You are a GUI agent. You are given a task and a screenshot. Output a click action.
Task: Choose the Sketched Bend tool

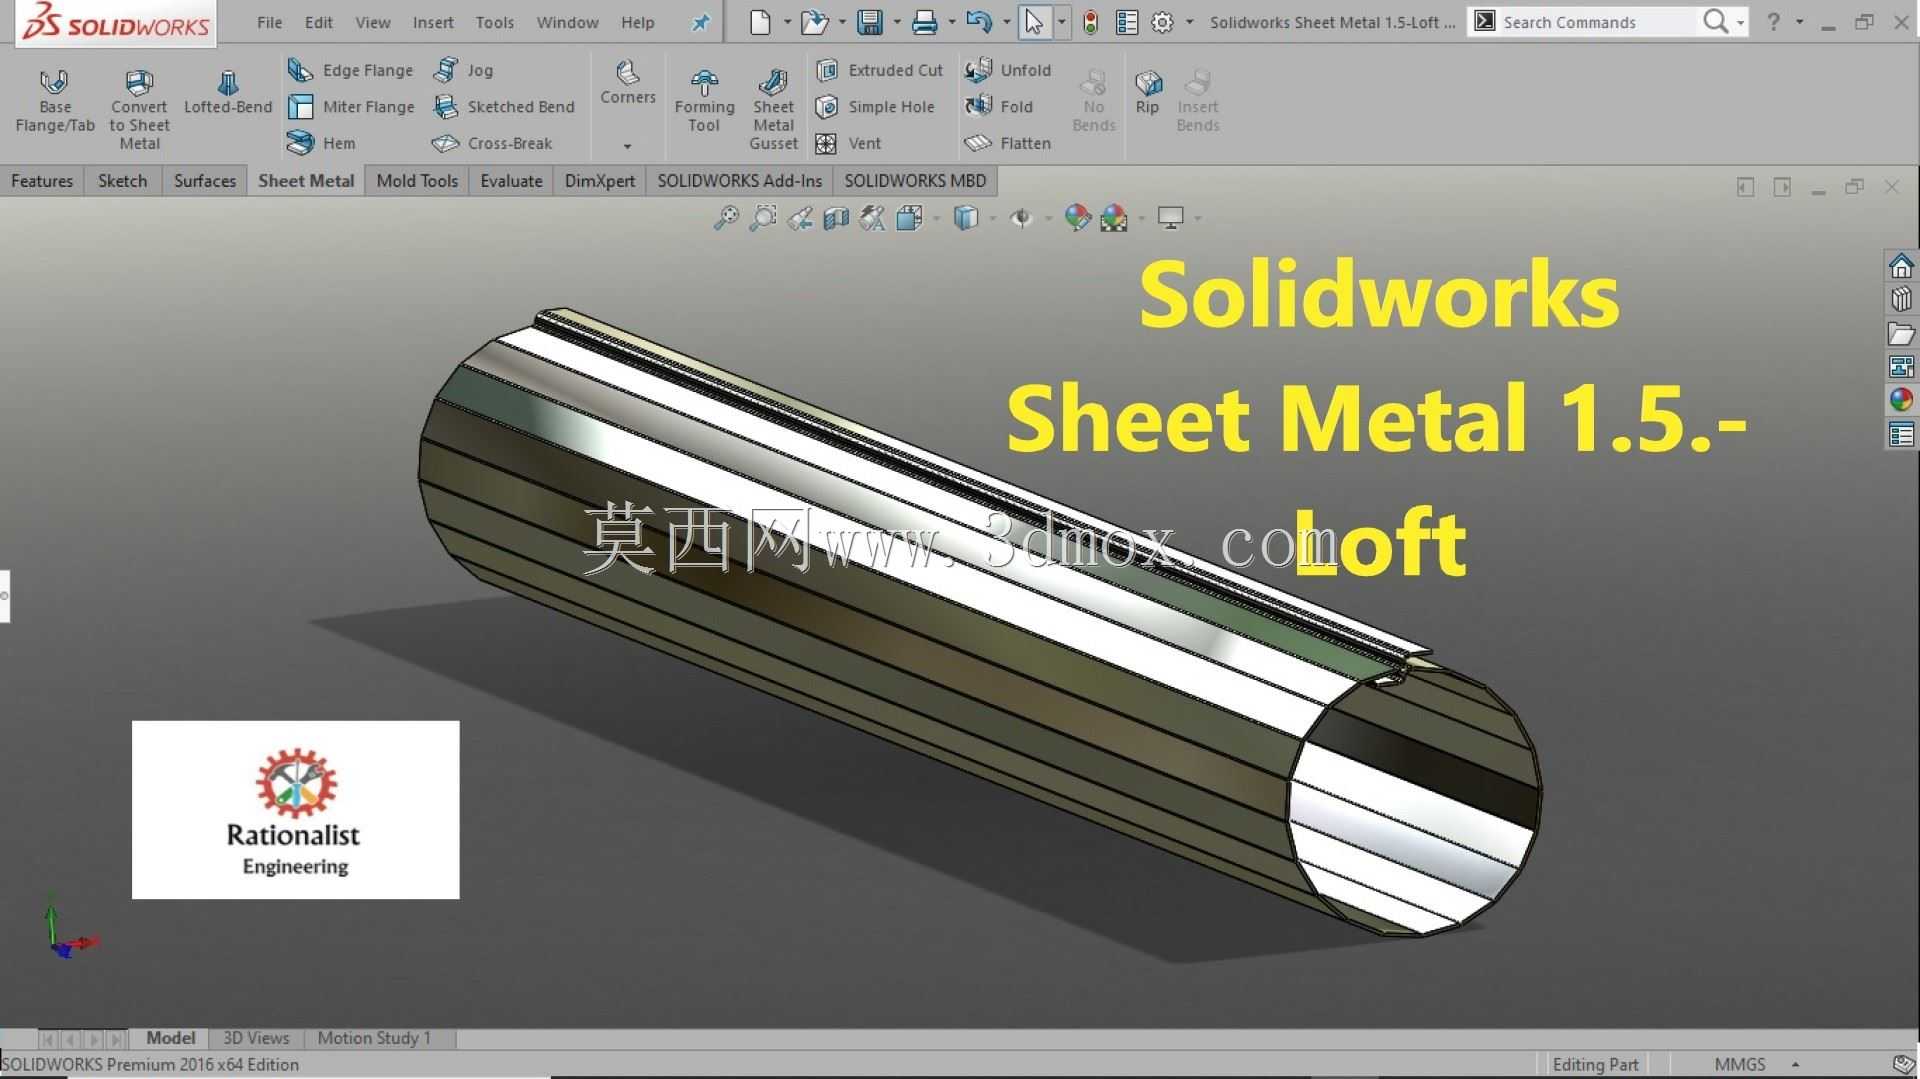tap(503, 107)
